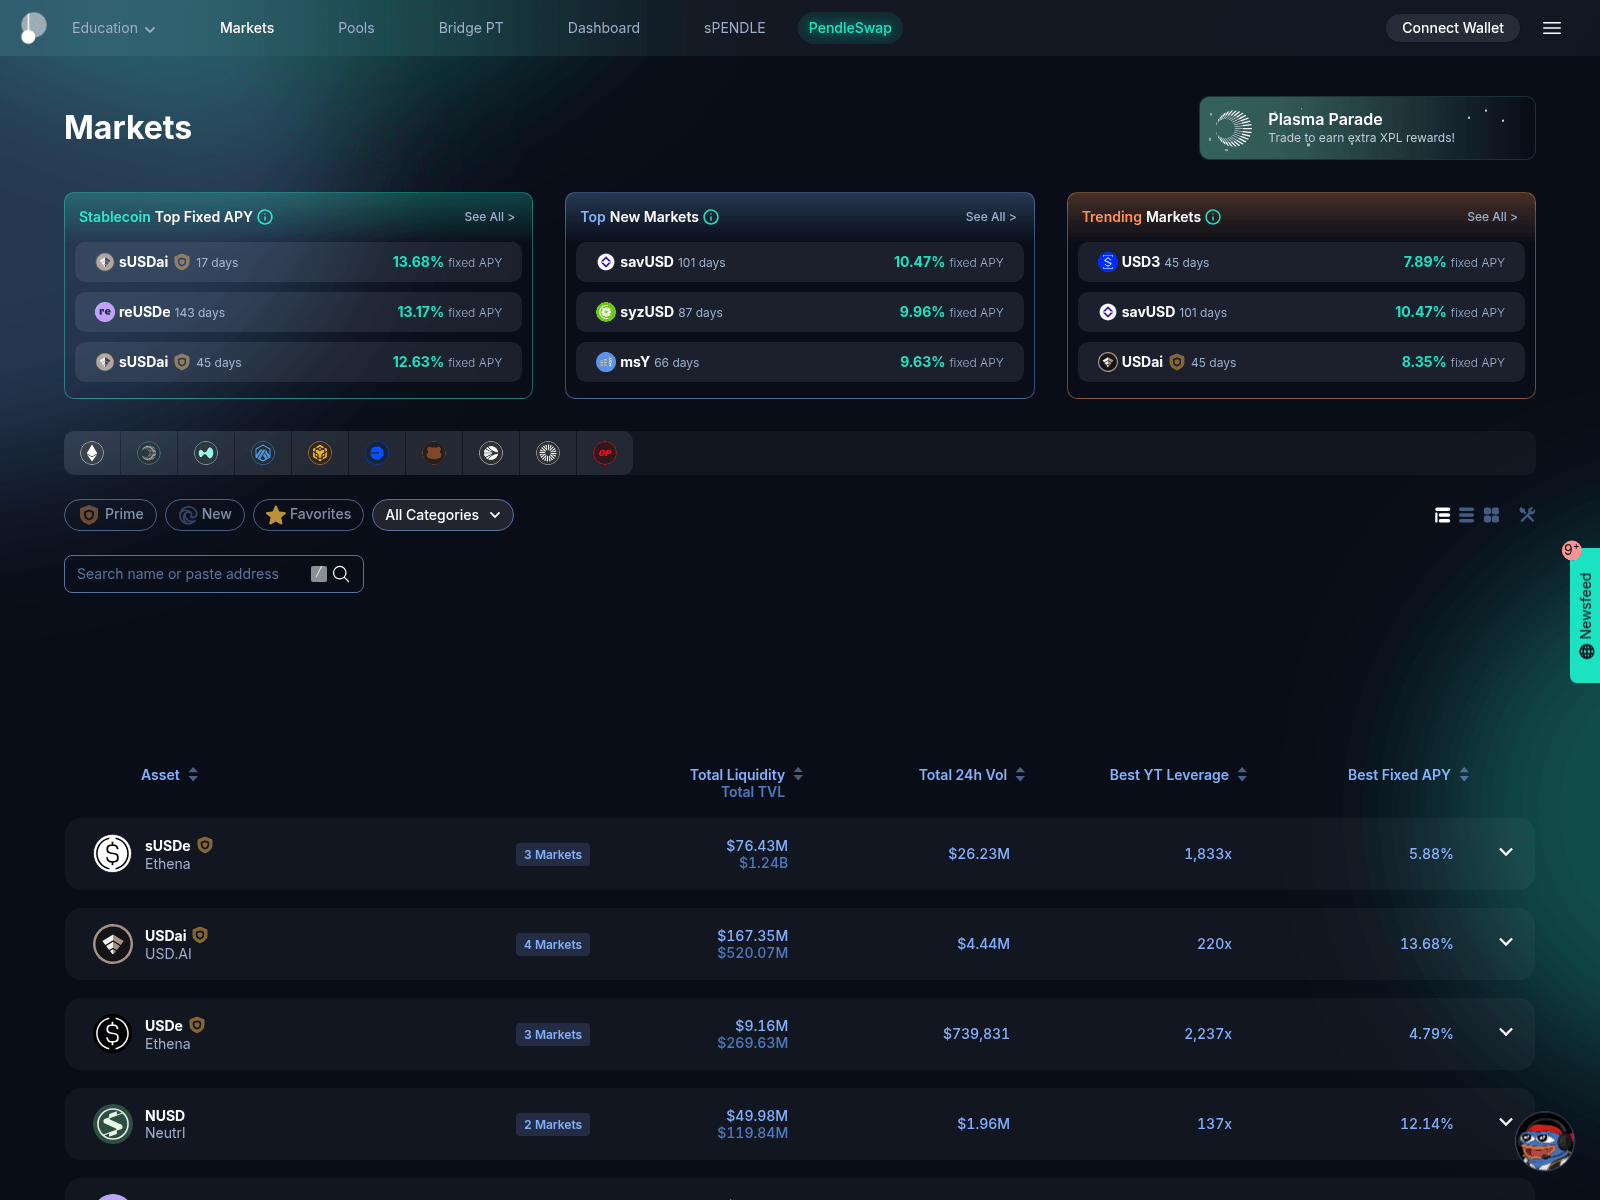Viewport: 1600px width, 1200px height.
Task: Toggle the Prime markets filter
Action: coord(110,514)
